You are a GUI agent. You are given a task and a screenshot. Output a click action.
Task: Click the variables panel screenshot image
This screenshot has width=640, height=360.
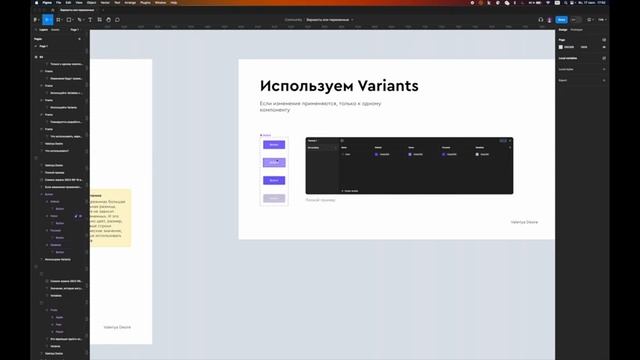(409, 166)
